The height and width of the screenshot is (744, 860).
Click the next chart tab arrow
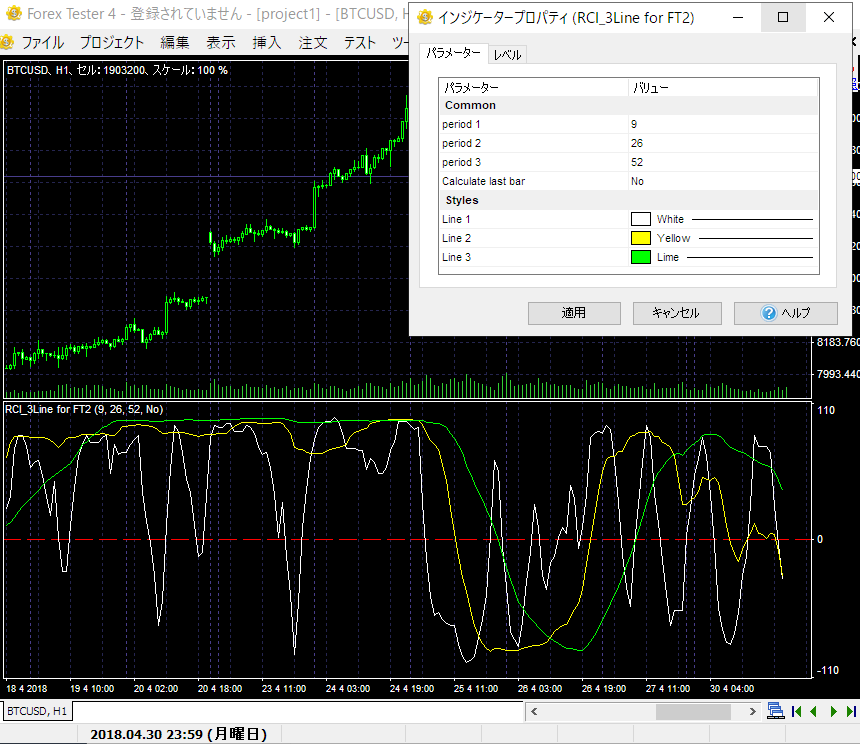point(832,711)
